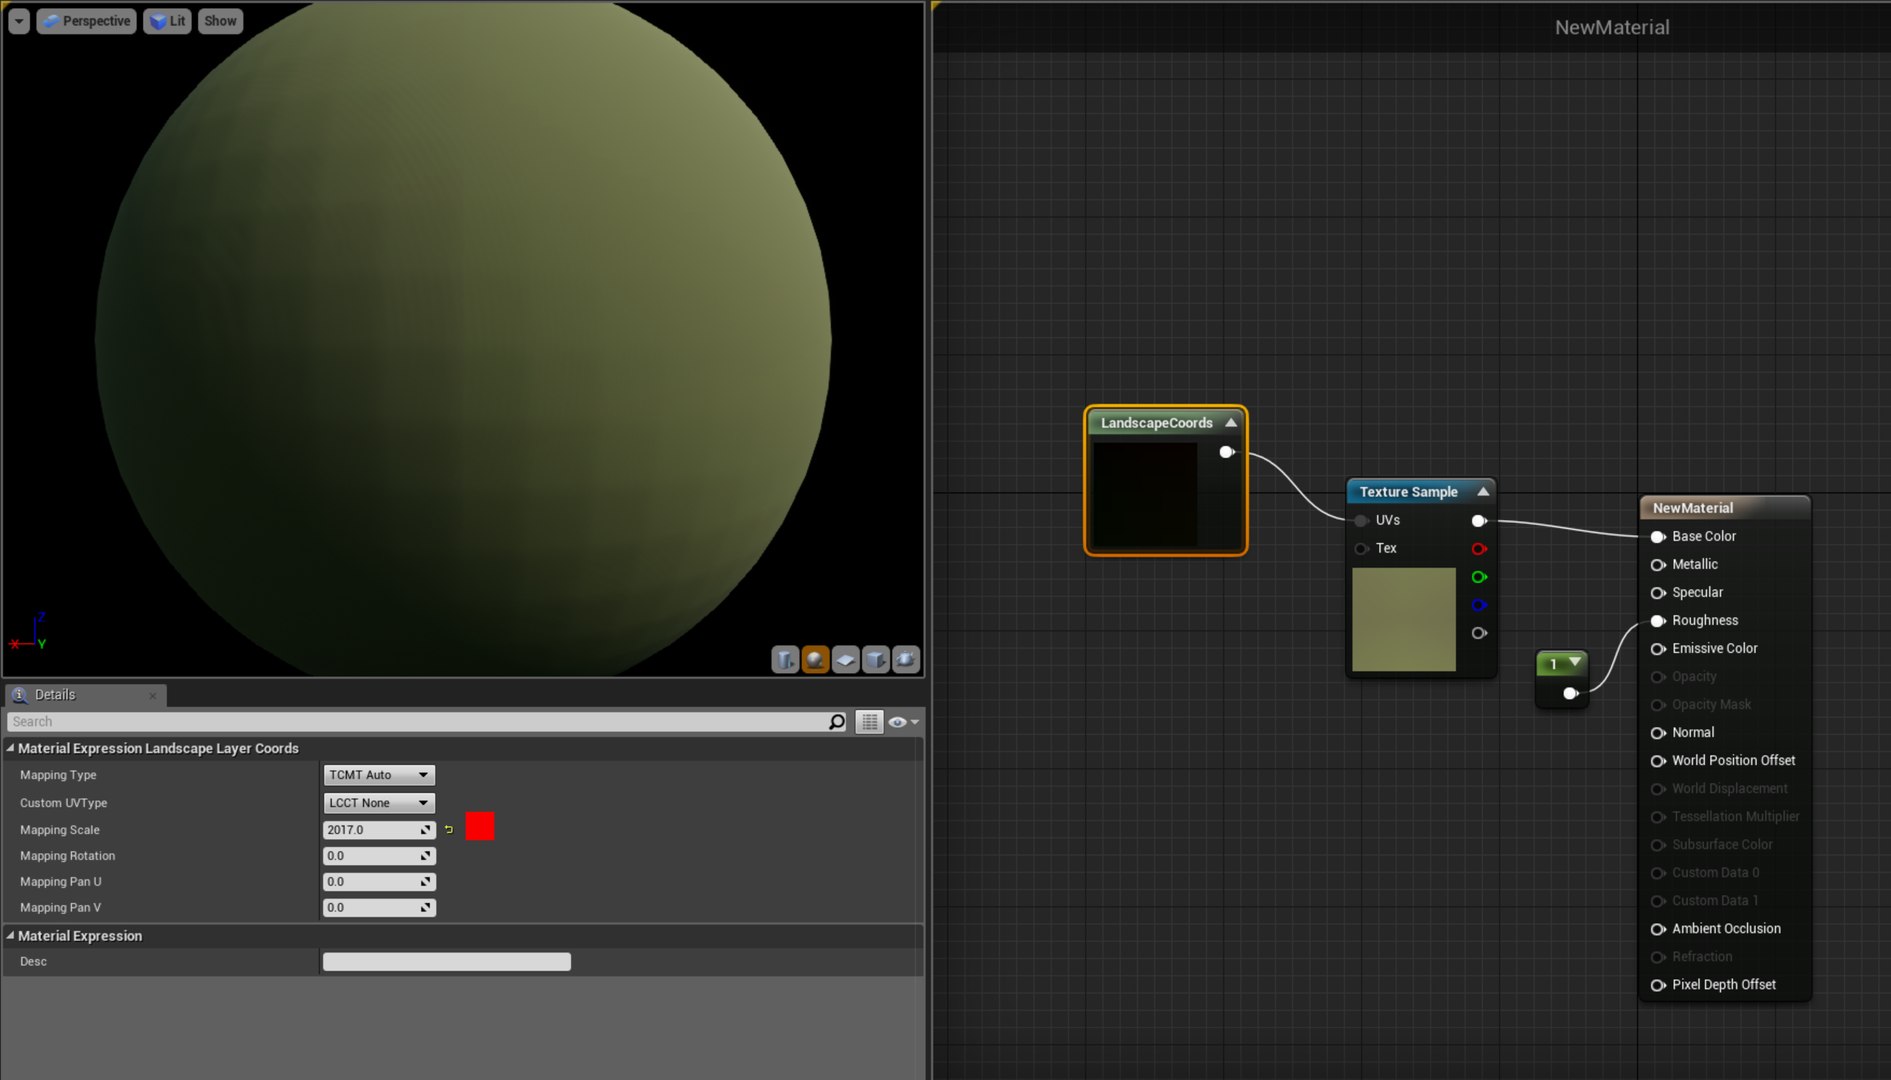Click the World Position Offset input pin
Screen dimensions: 1891x1080
pos(1658,760)
